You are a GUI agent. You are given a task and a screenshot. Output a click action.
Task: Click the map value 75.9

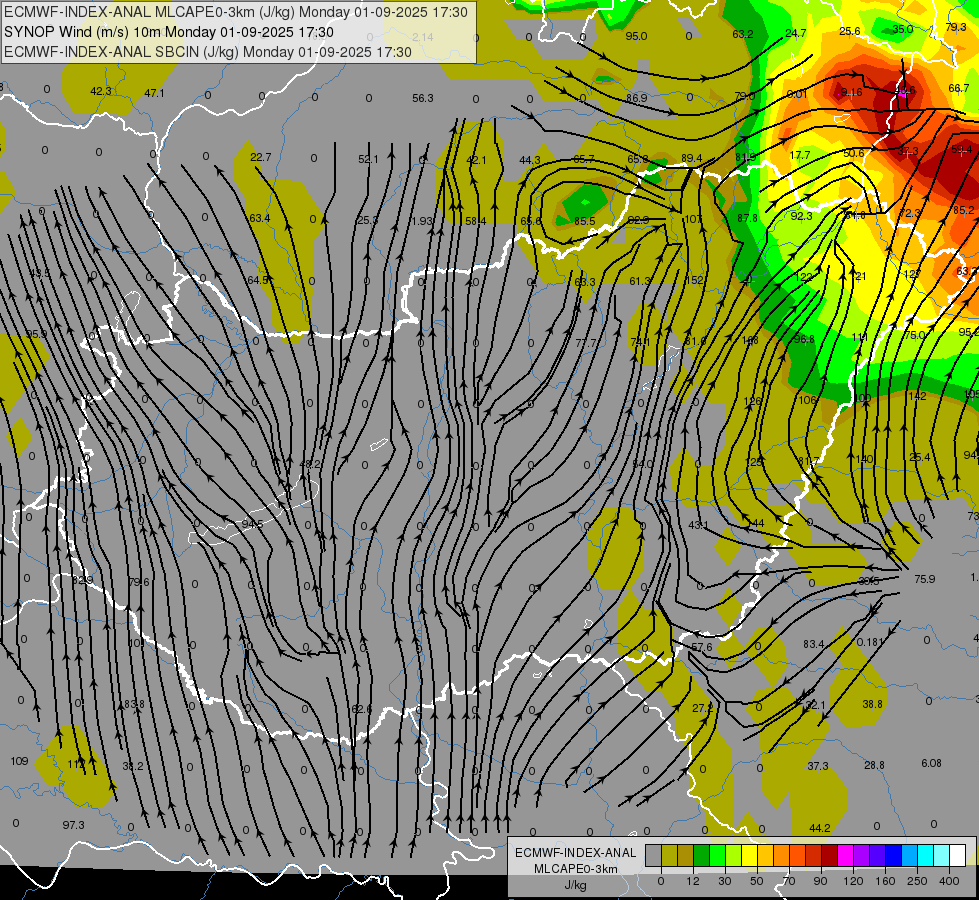tap(925, 579)
